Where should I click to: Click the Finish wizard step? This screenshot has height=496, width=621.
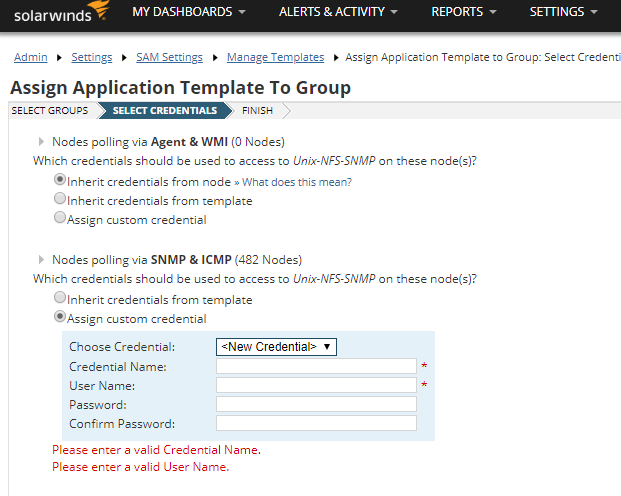[257, 111]
